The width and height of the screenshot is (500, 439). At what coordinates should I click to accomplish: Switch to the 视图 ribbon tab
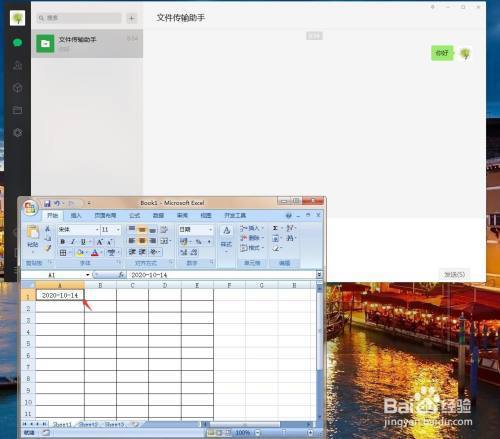[206, 215]
